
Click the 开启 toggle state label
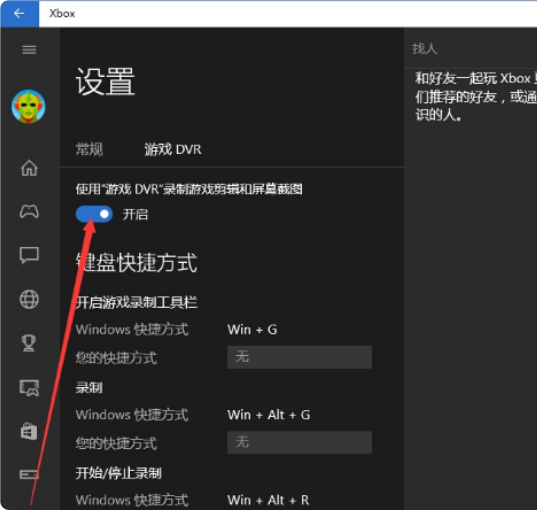coord(135,215)
